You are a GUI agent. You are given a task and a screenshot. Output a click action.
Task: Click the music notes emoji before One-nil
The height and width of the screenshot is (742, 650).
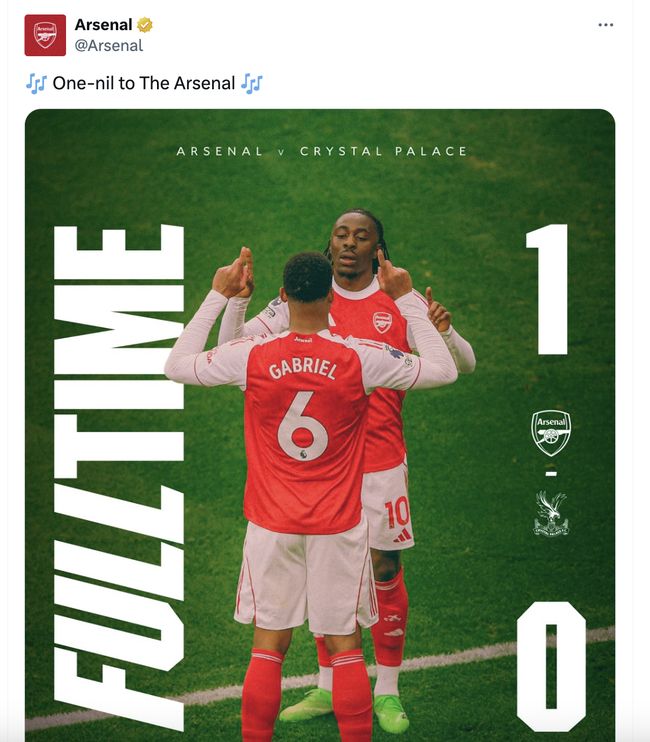pos(36,84)
